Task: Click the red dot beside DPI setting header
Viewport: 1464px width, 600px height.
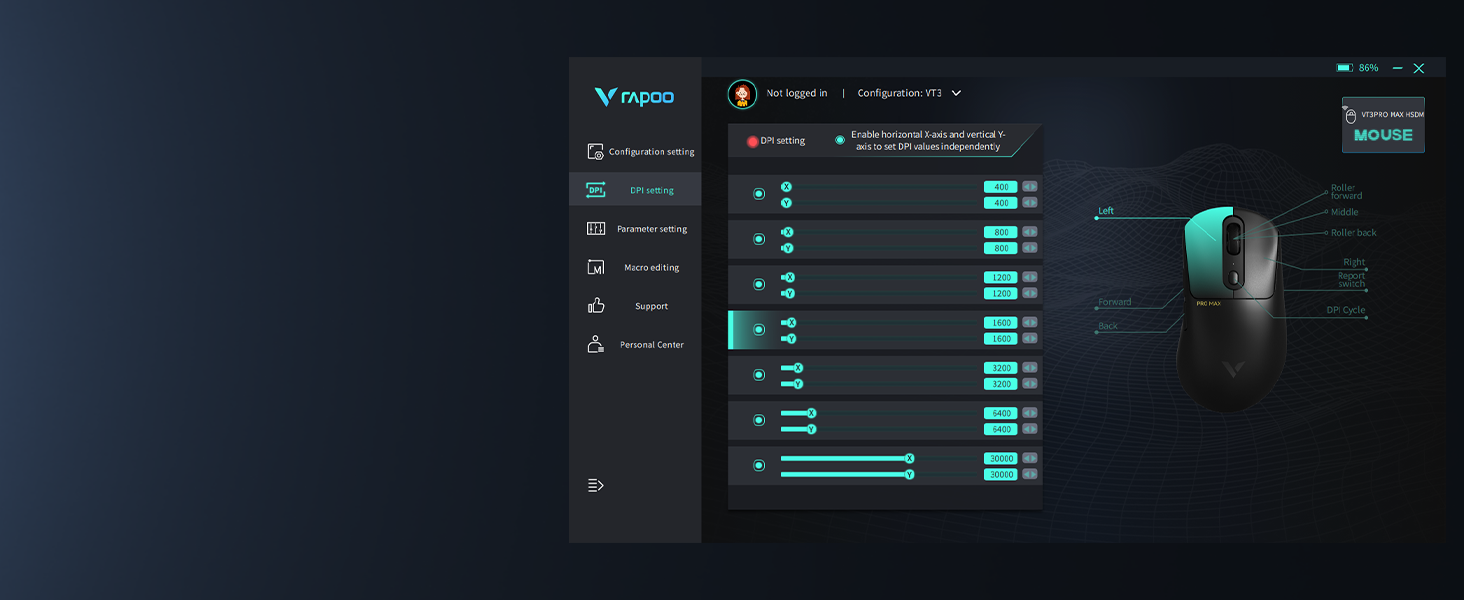Action: pyautogui.click(x=752, y=142)
